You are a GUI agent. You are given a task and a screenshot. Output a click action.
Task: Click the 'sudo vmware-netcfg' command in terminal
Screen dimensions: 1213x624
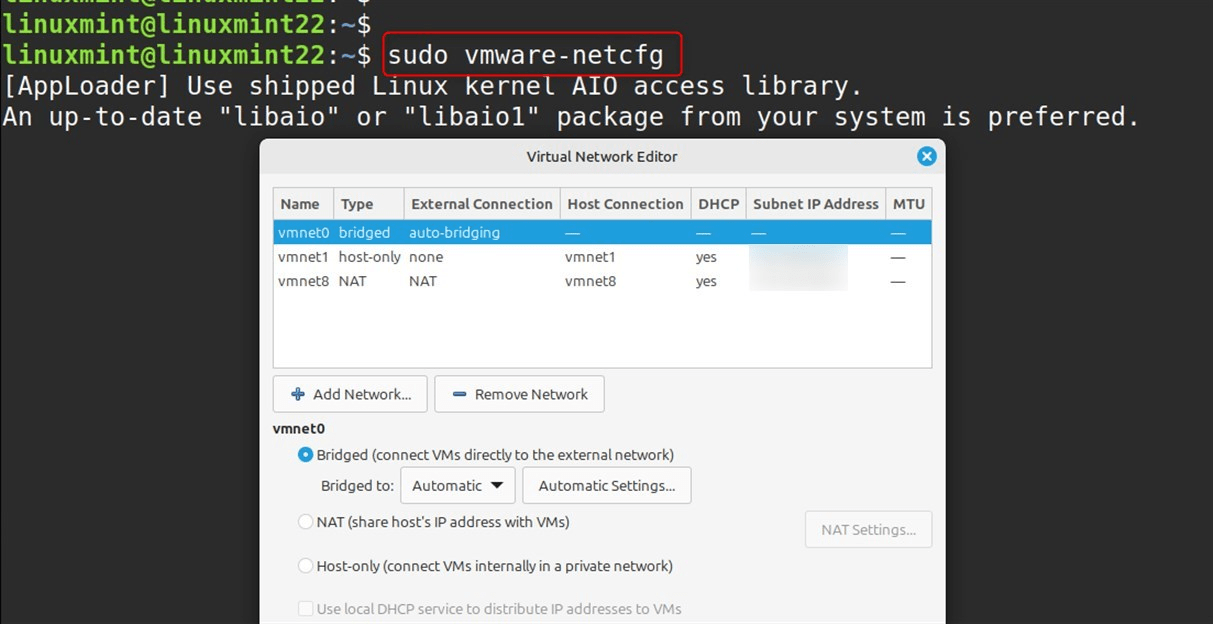pyautogui.click(x=526, y=56)
